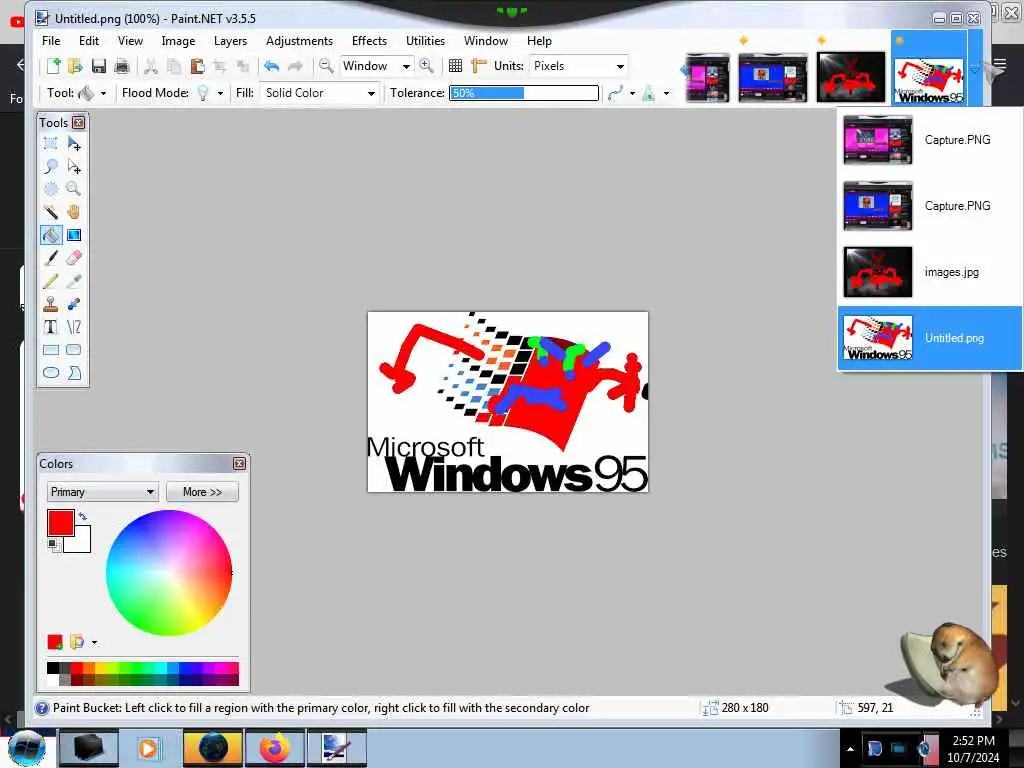Open the Effects menu
Image resolution: width=1024 pixels, height=768 pixels.
click(x=369, y=40)
